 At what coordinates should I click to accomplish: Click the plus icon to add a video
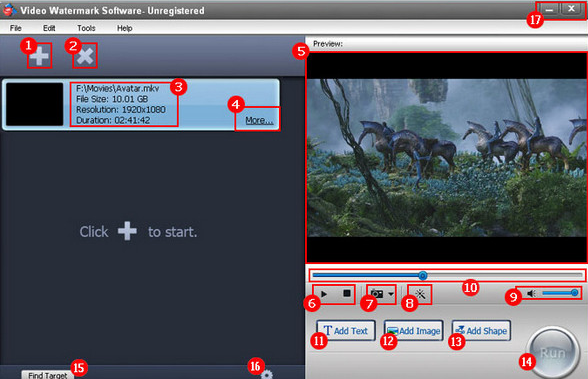click(x=39, y=56)
